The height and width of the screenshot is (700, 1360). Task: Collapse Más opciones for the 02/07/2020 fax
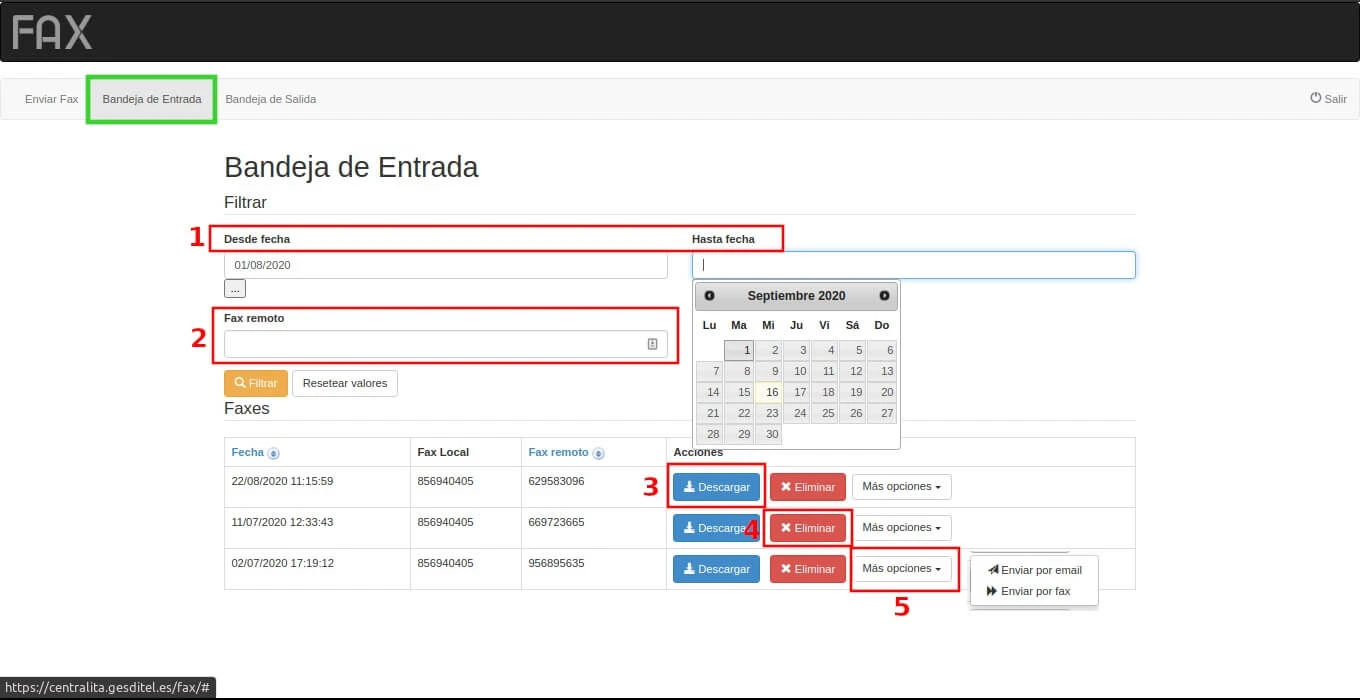coord(901,569)
